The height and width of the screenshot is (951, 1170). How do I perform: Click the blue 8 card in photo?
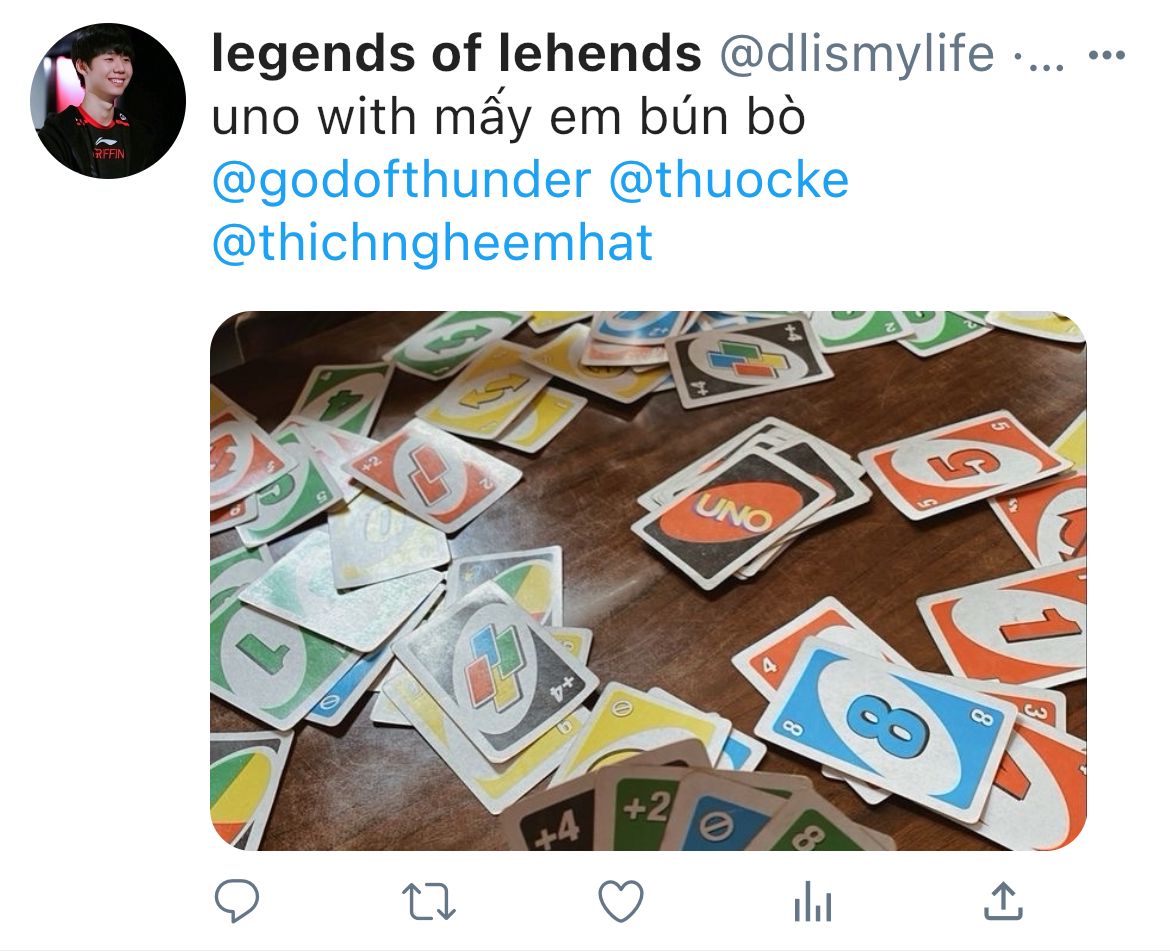886,729
